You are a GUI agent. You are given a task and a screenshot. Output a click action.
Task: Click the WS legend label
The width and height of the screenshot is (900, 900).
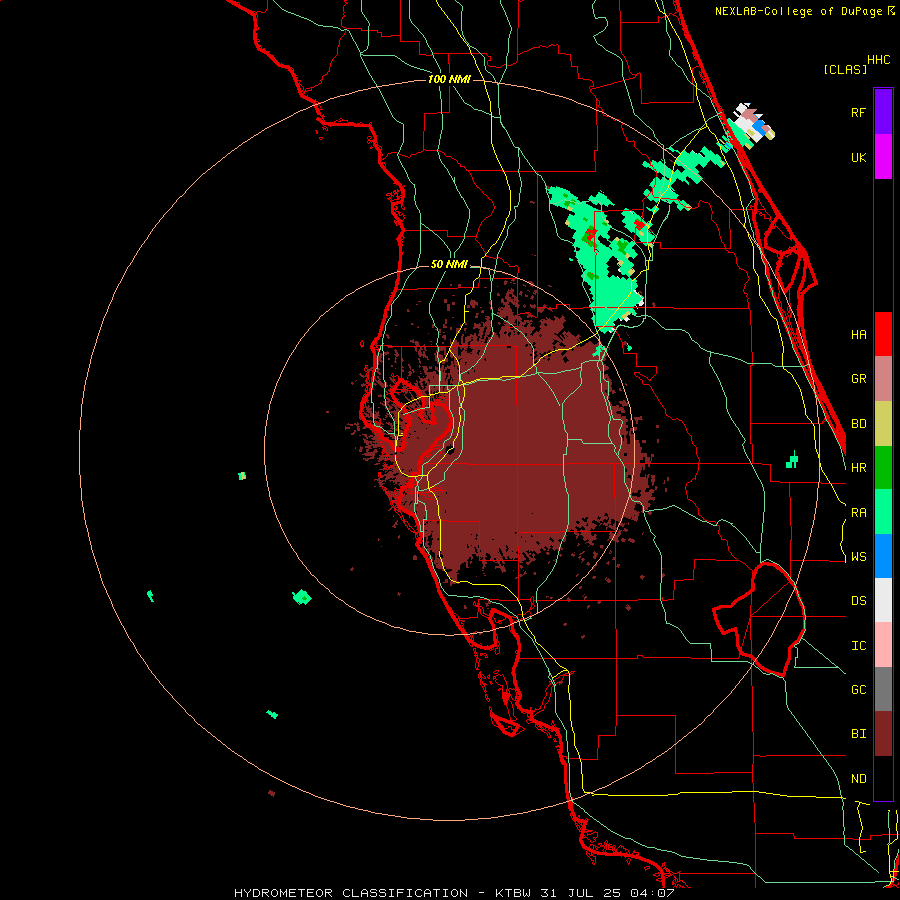coord(858,557)
